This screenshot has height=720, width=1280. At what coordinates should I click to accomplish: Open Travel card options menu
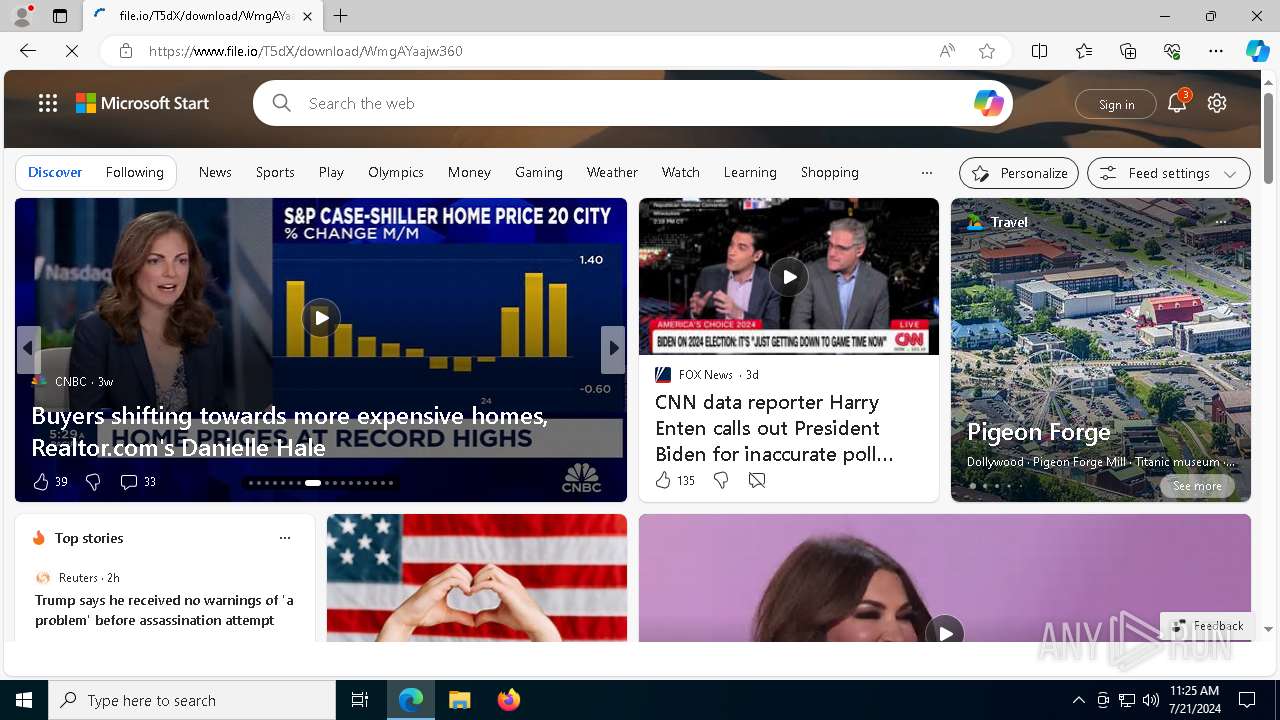point(1220,222)
